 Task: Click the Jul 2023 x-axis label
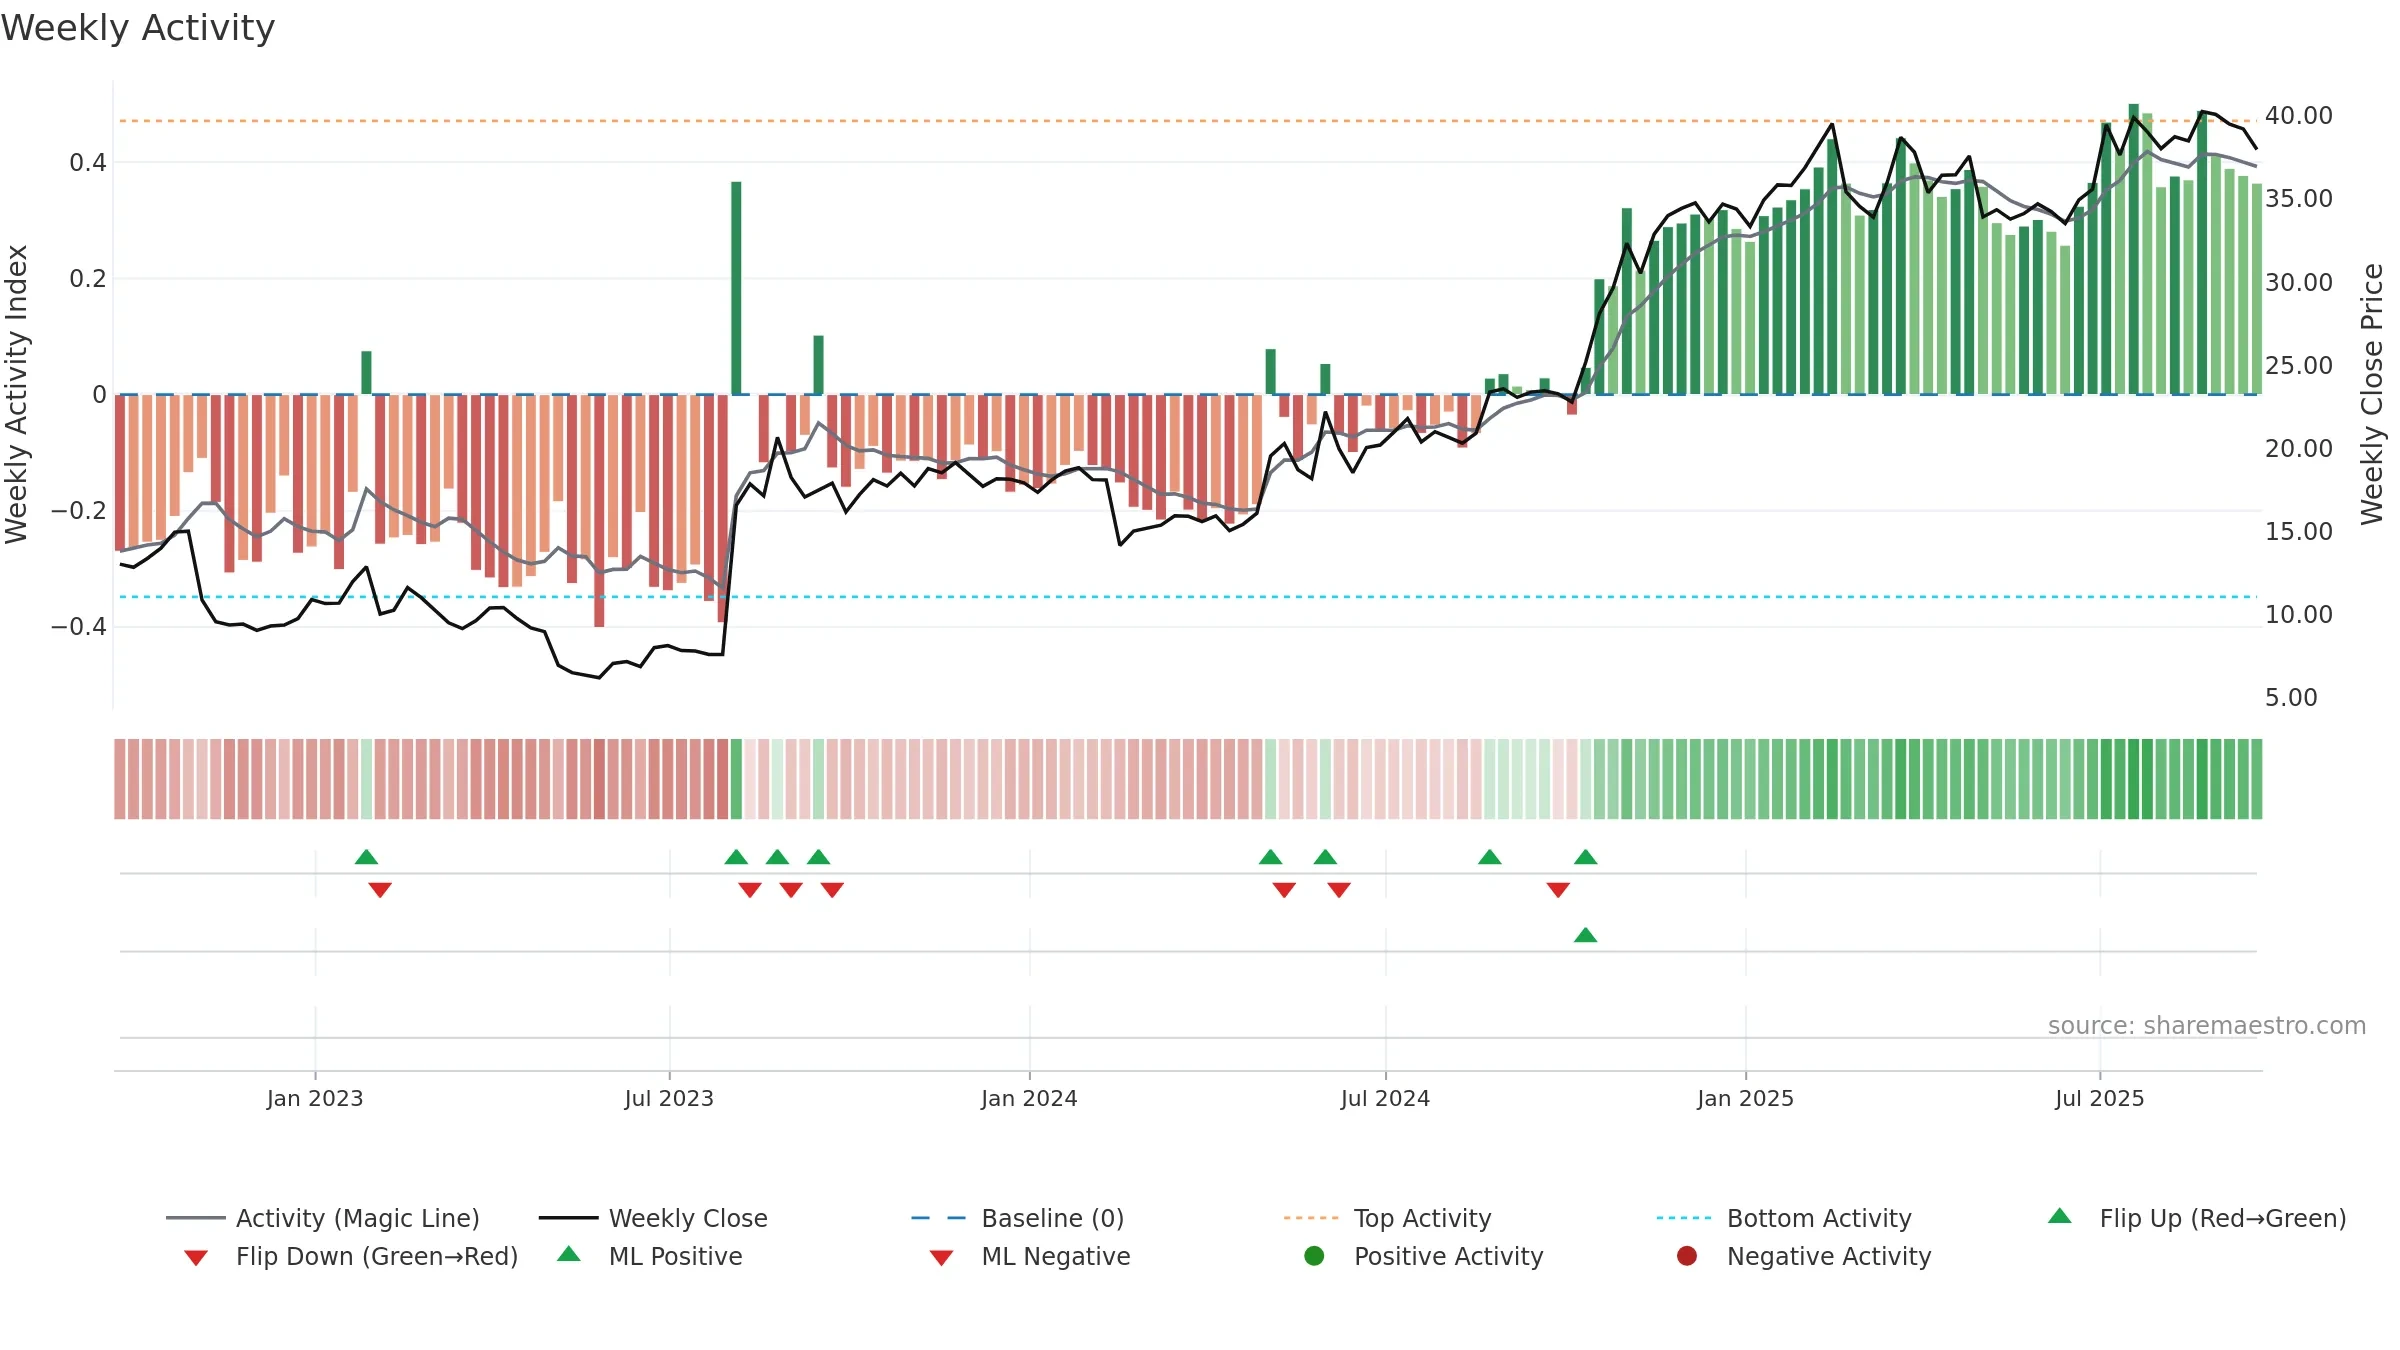pos(670,1099)
